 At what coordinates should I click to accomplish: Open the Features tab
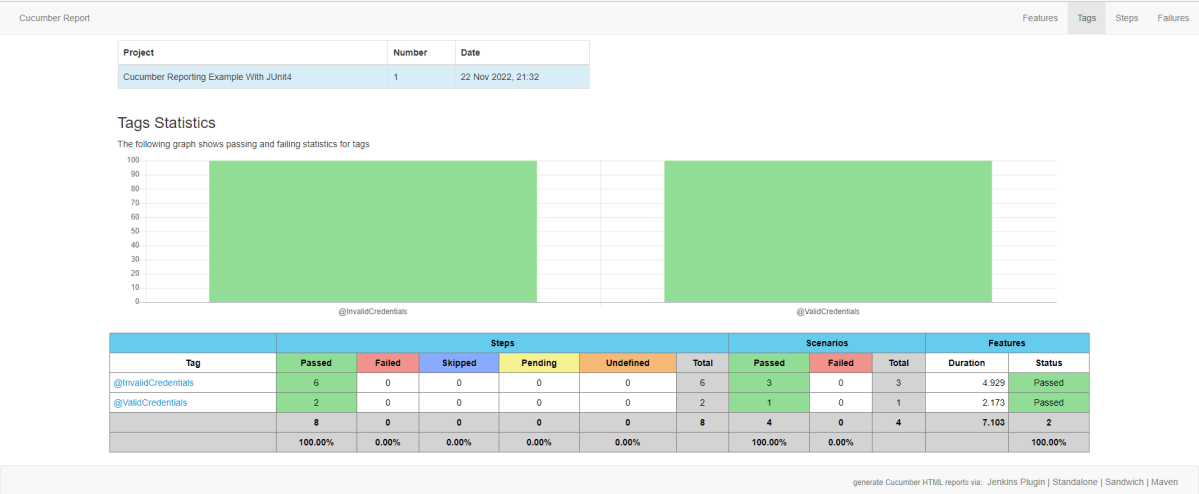click(1040, 18)
